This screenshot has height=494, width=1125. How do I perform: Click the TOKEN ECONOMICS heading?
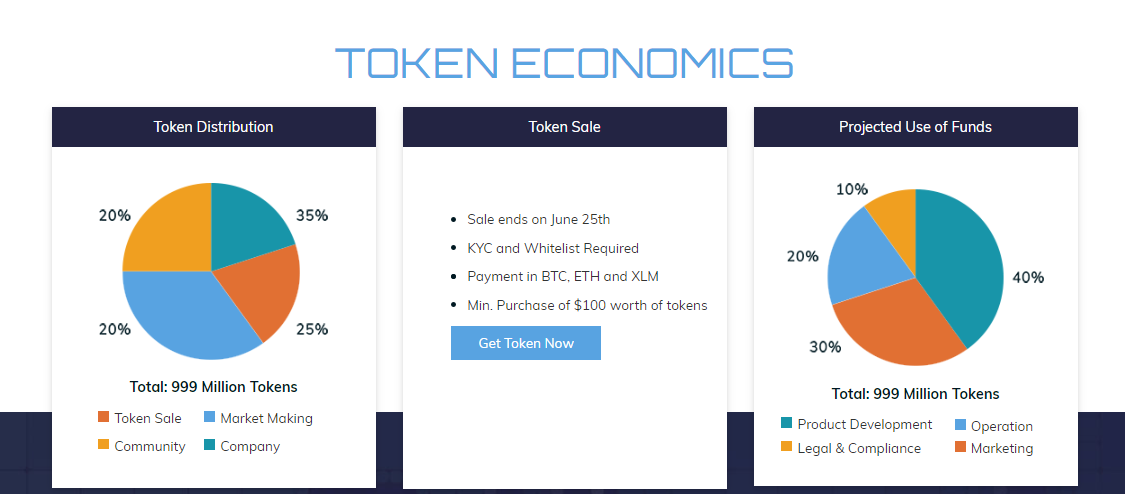point(564,62)
